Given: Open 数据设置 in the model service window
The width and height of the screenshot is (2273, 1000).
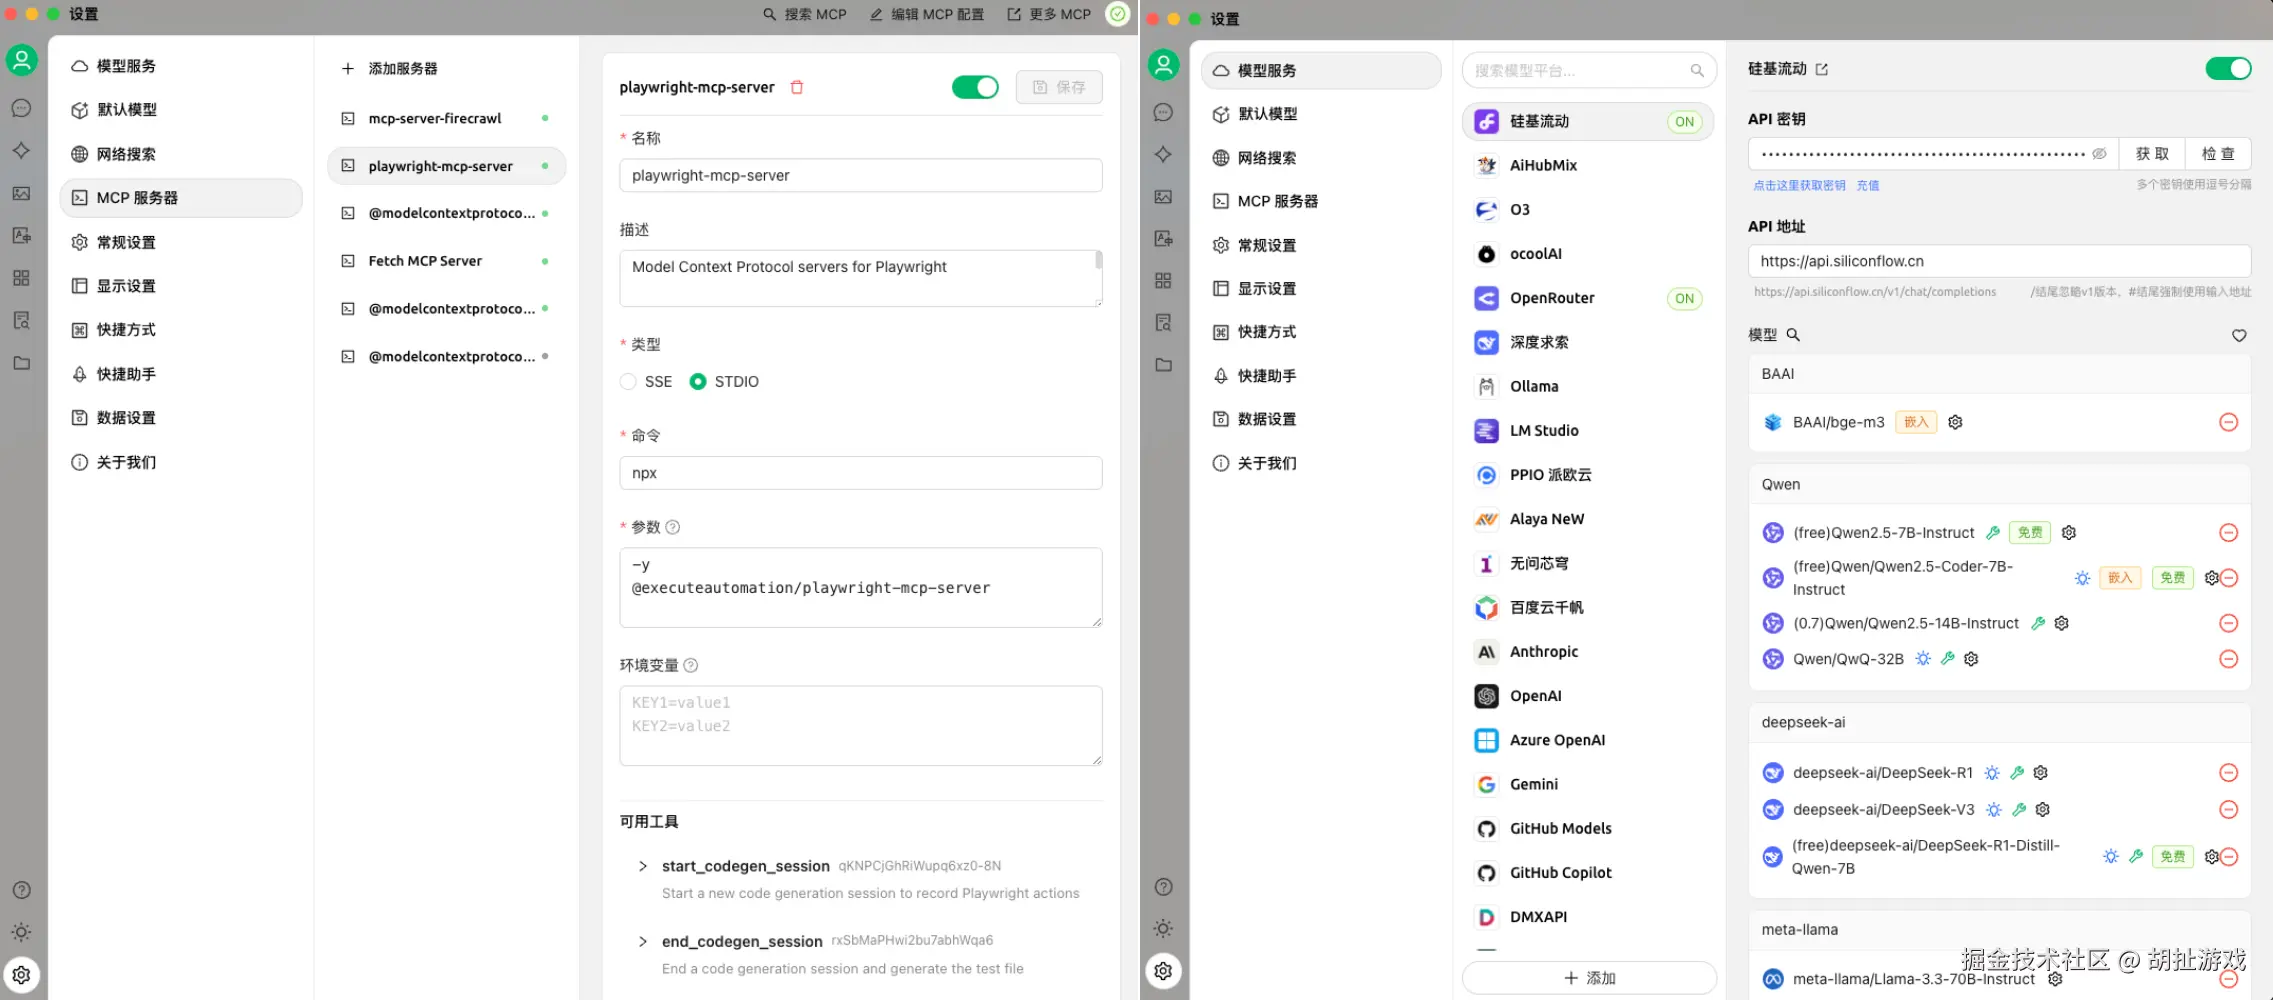Looking at the screenshot, I should click(1321, 419).
